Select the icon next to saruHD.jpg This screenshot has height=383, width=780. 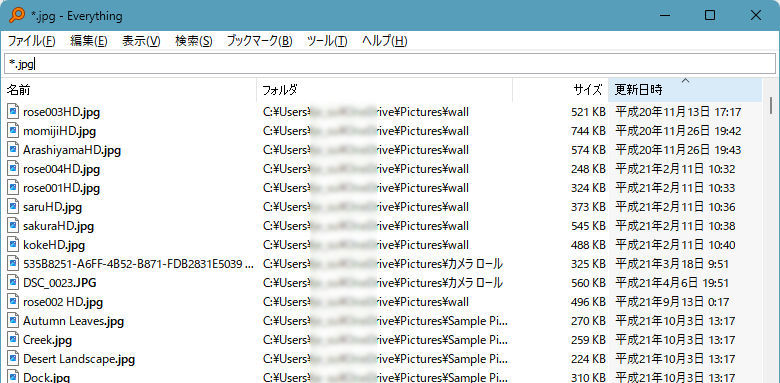(12, 207)
